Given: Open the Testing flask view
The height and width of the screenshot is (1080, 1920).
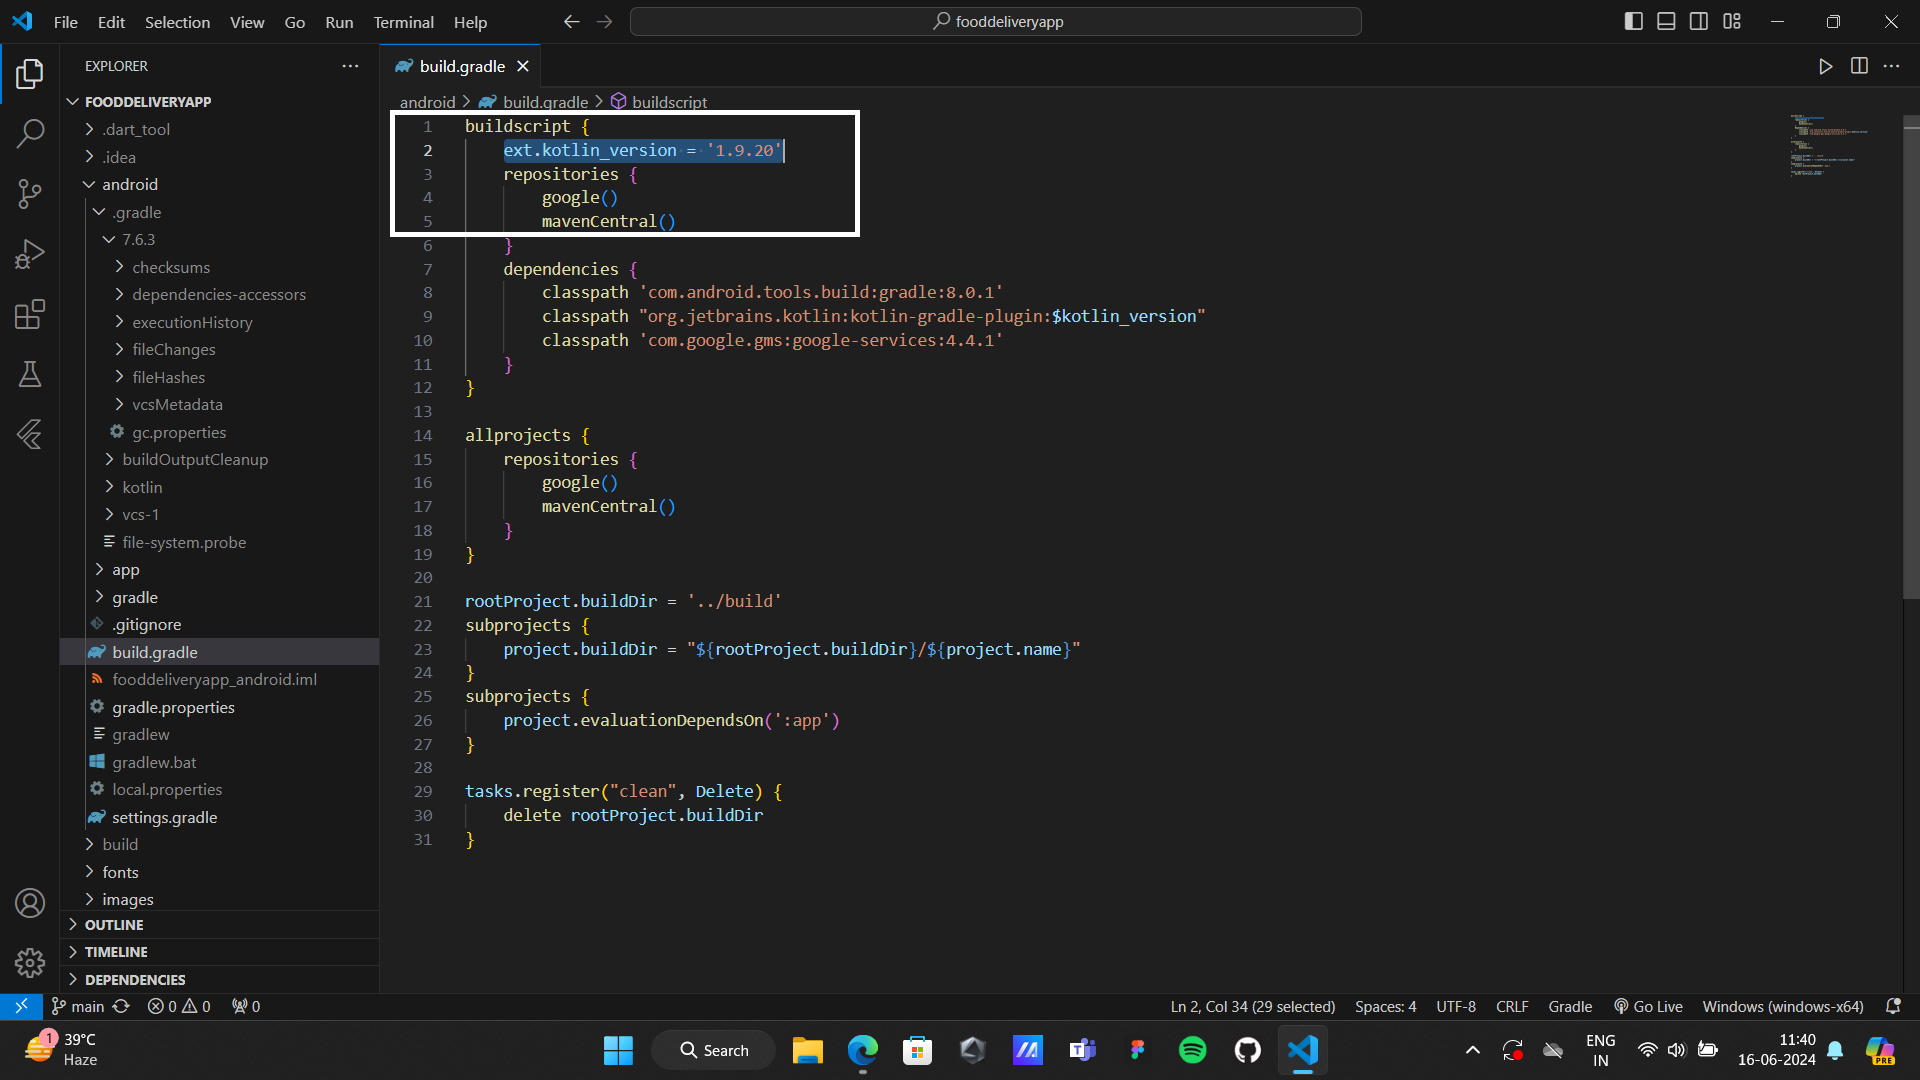Looking at the screenshot, I should pos(30,374).
